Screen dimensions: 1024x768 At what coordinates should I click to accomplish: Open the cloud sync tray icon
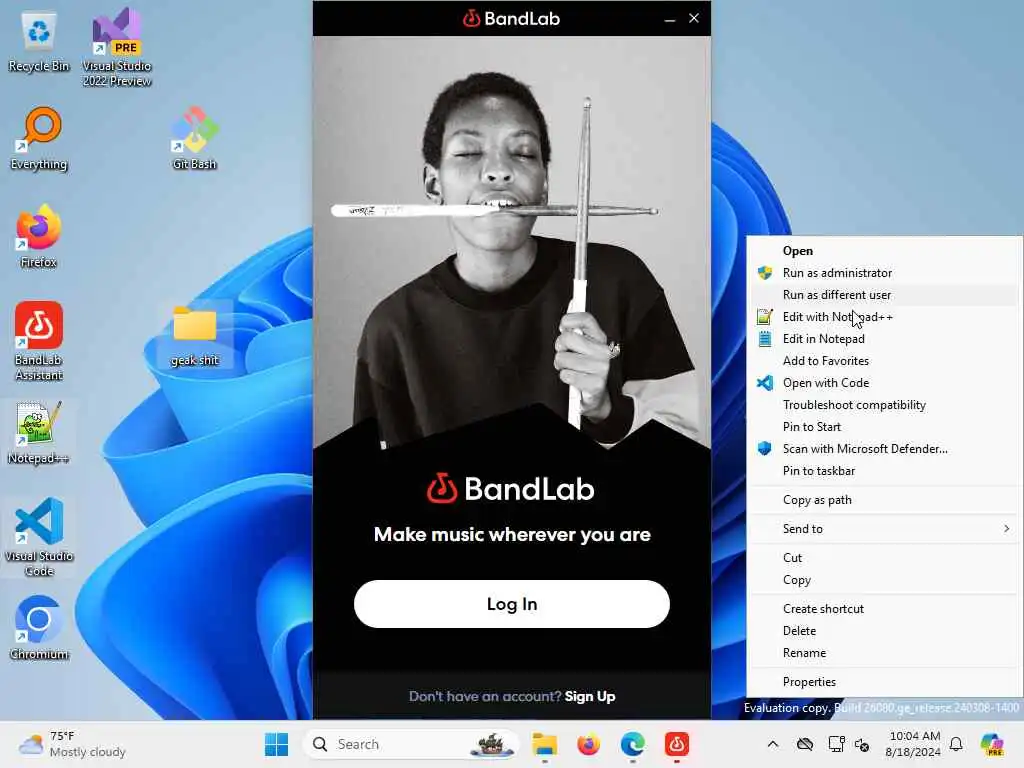[x=805, y=744]
